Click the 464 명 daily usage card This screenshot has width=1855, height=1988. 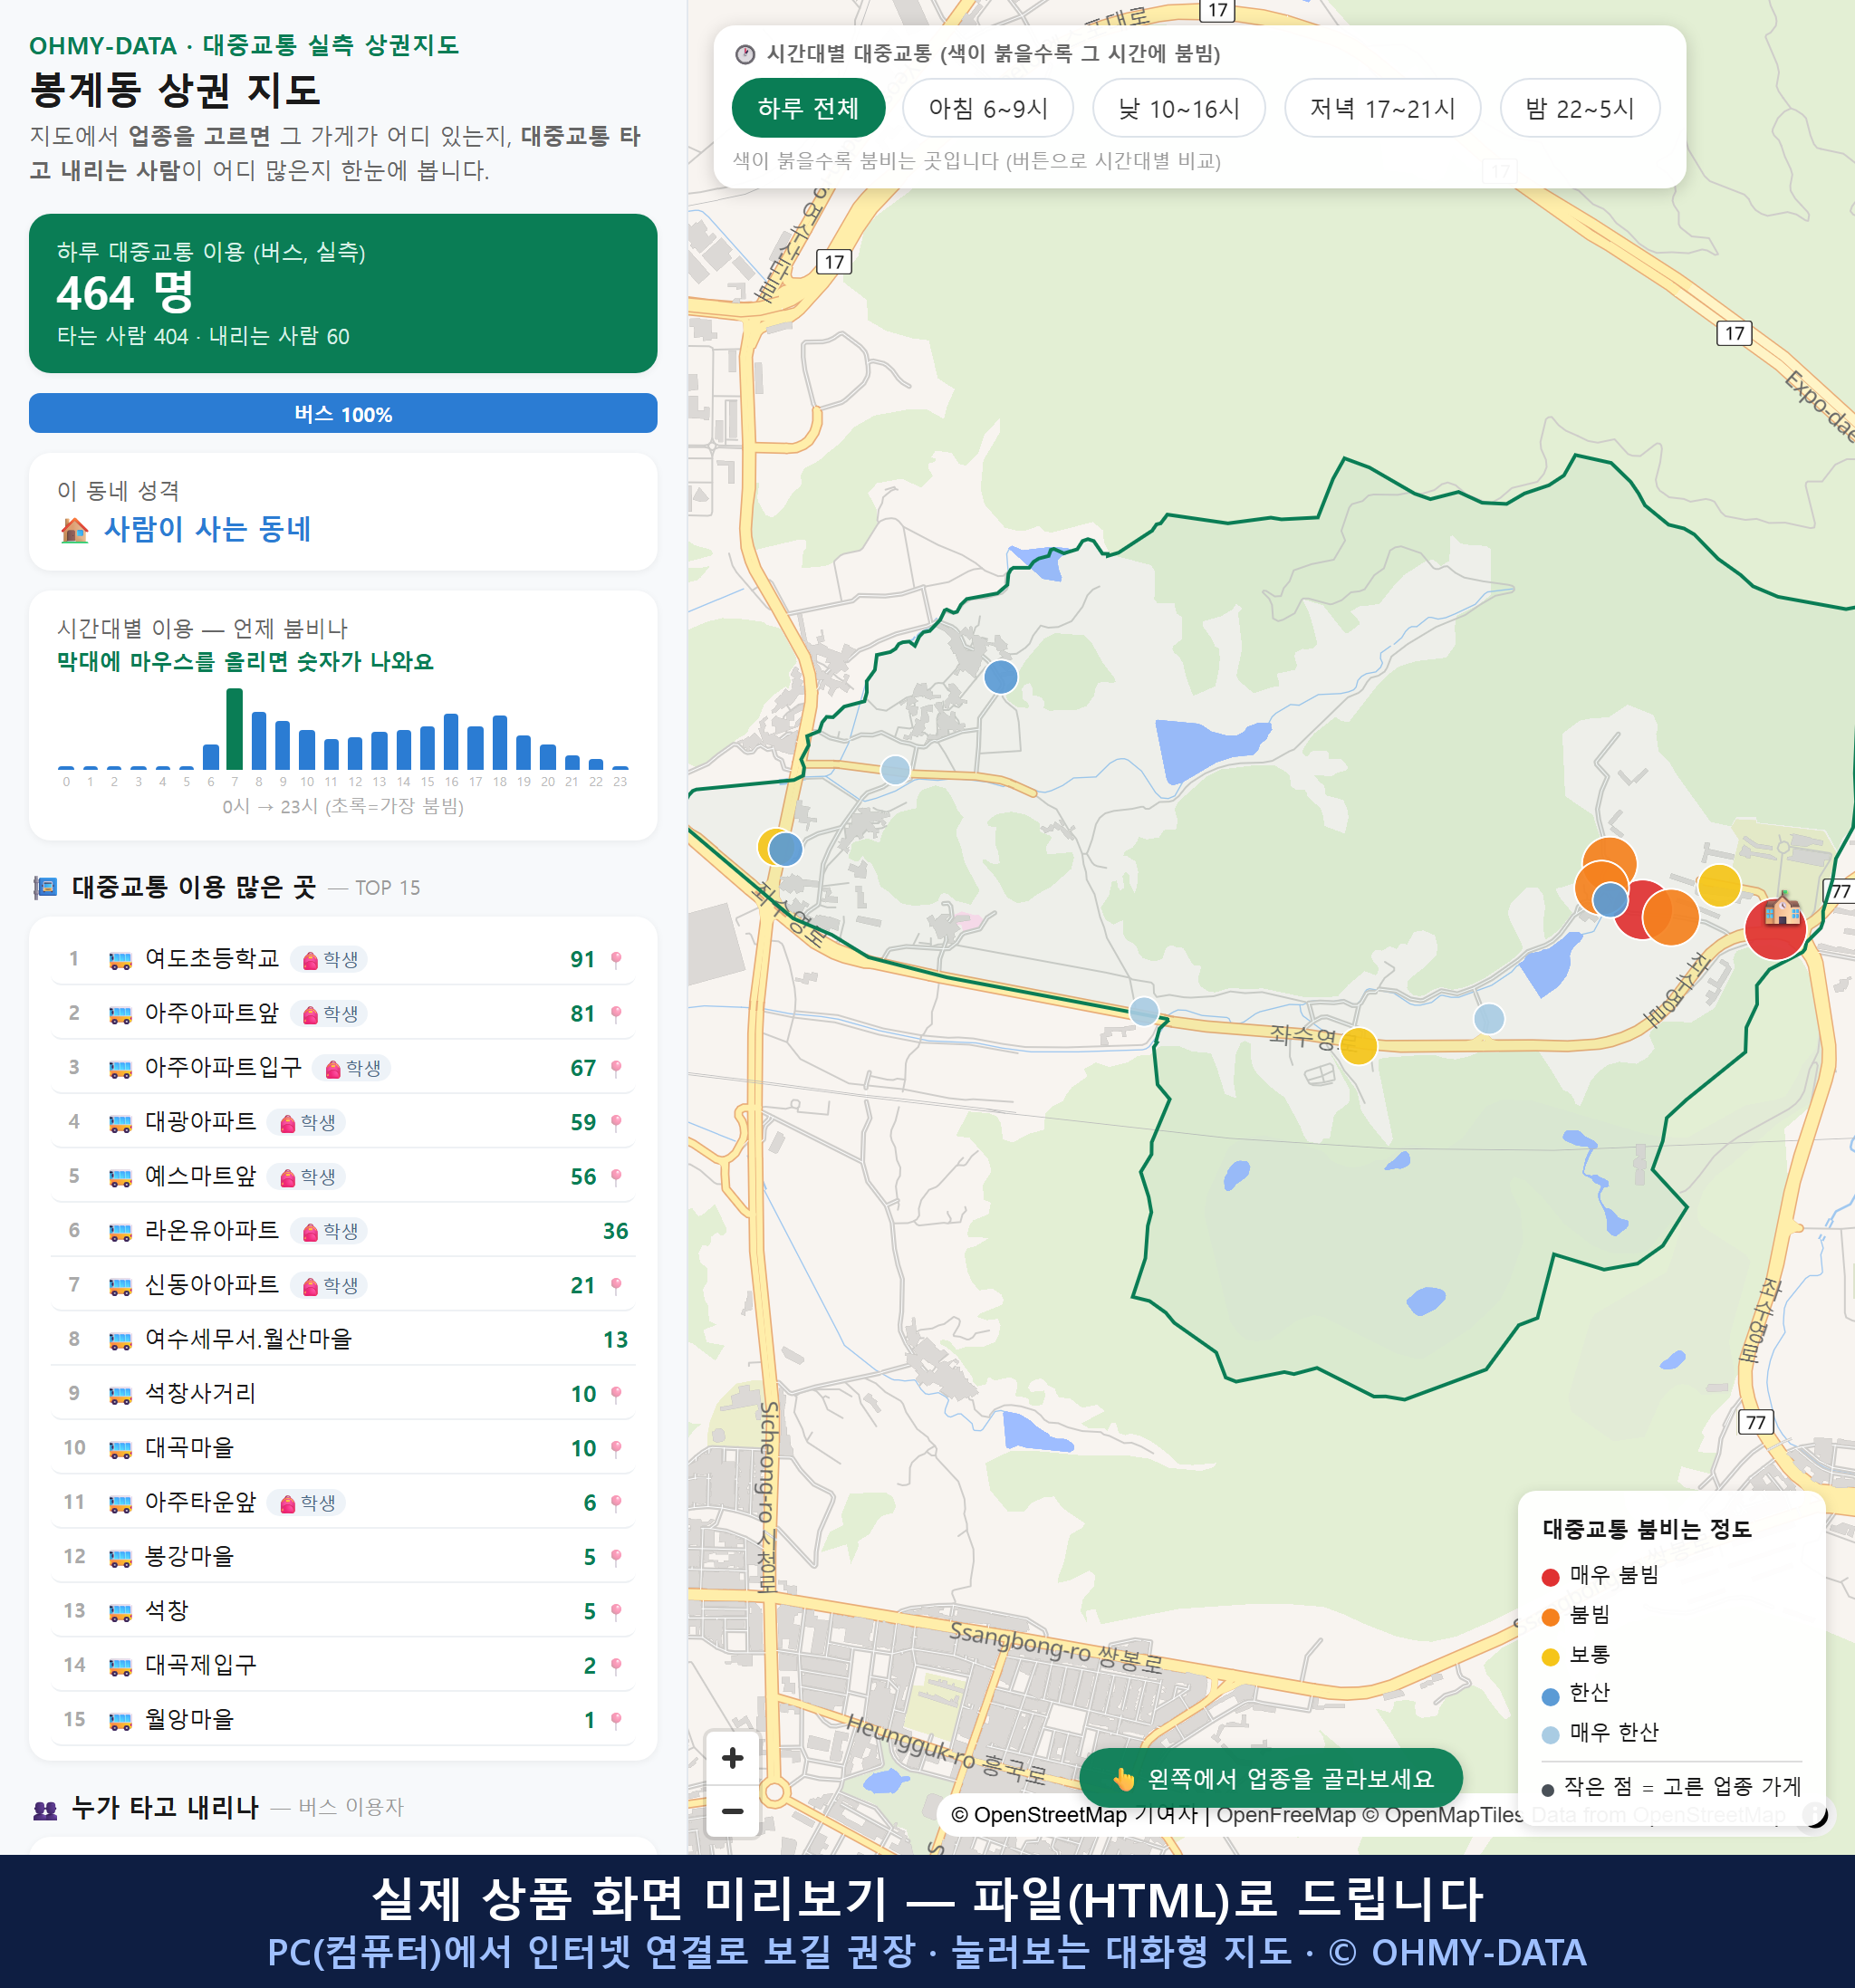click(343, 293)
